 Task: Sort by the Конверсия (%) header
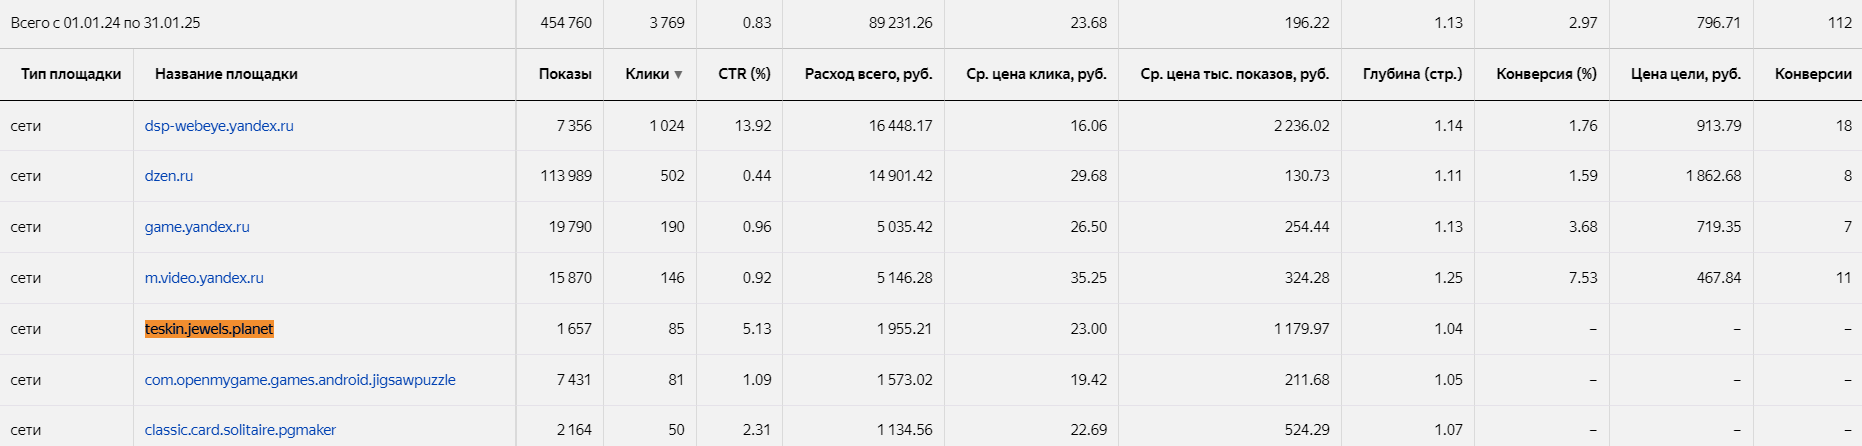(x=1546, y=74)
